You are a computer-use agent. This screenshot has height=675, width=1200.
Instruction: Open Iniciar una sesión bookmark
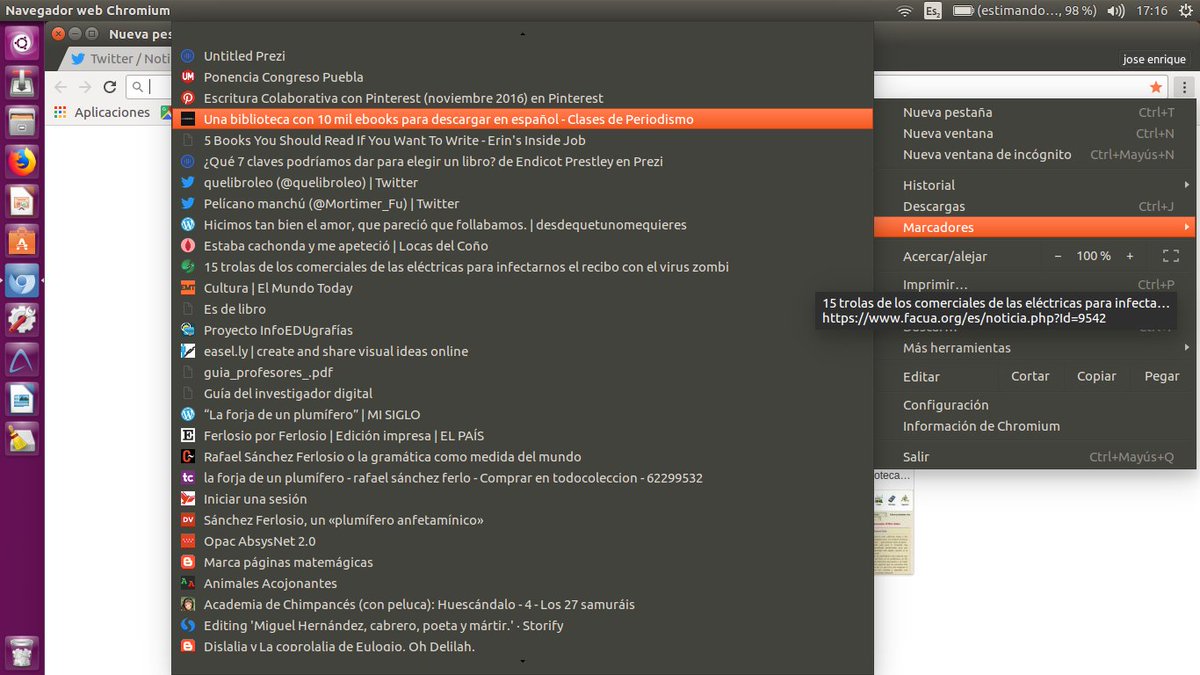tap(522, 499)
